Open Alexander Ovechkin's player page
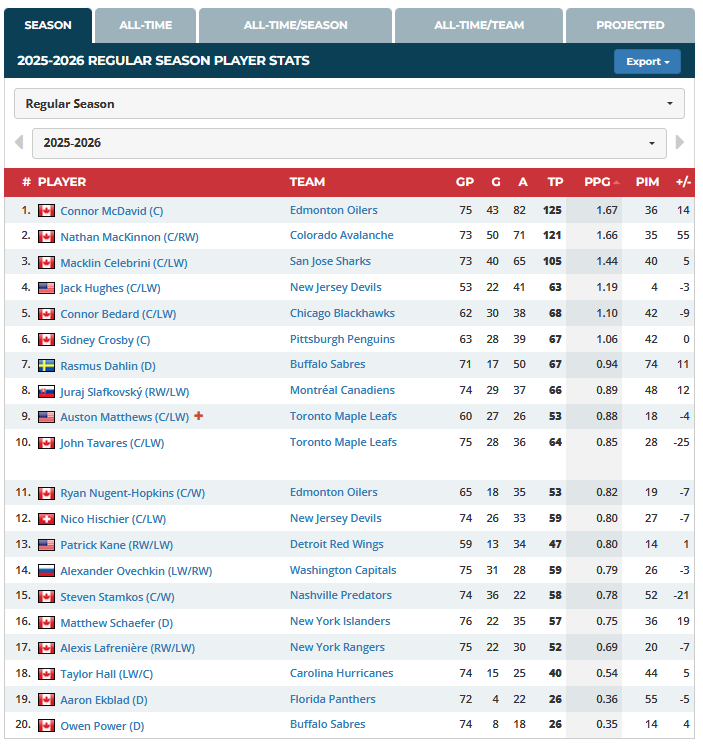 (136, 571)
